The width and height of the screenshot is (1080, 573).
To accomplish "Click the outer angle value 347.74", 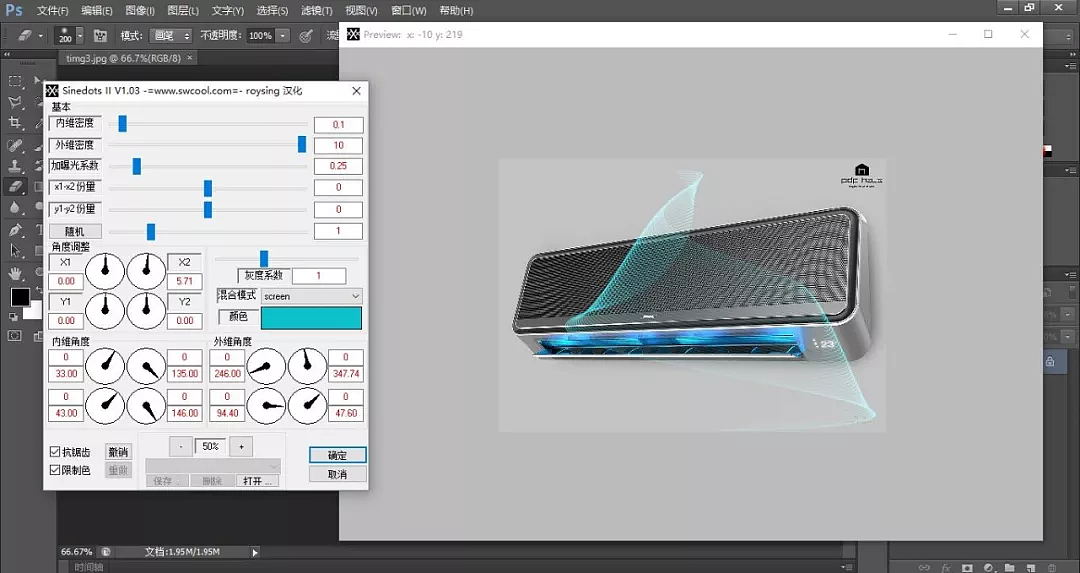I will [x=346, y=374].
